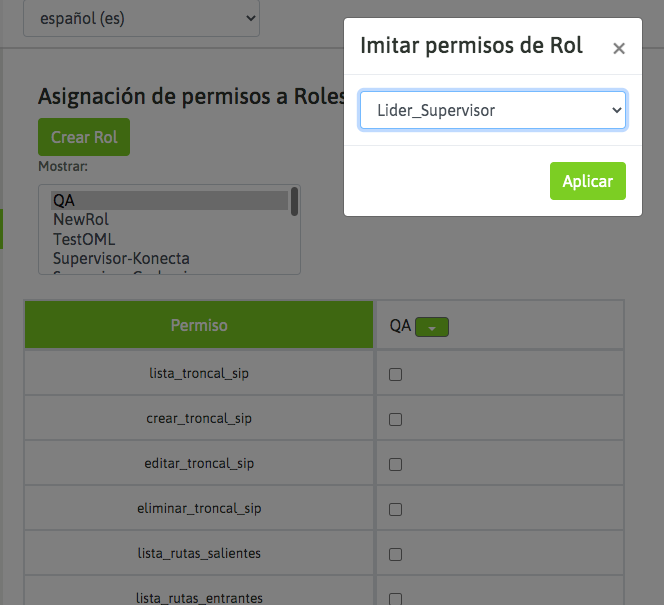
Task: Check the lista_rutas_salientes checkbox
Action: click(x=395, y=554)
